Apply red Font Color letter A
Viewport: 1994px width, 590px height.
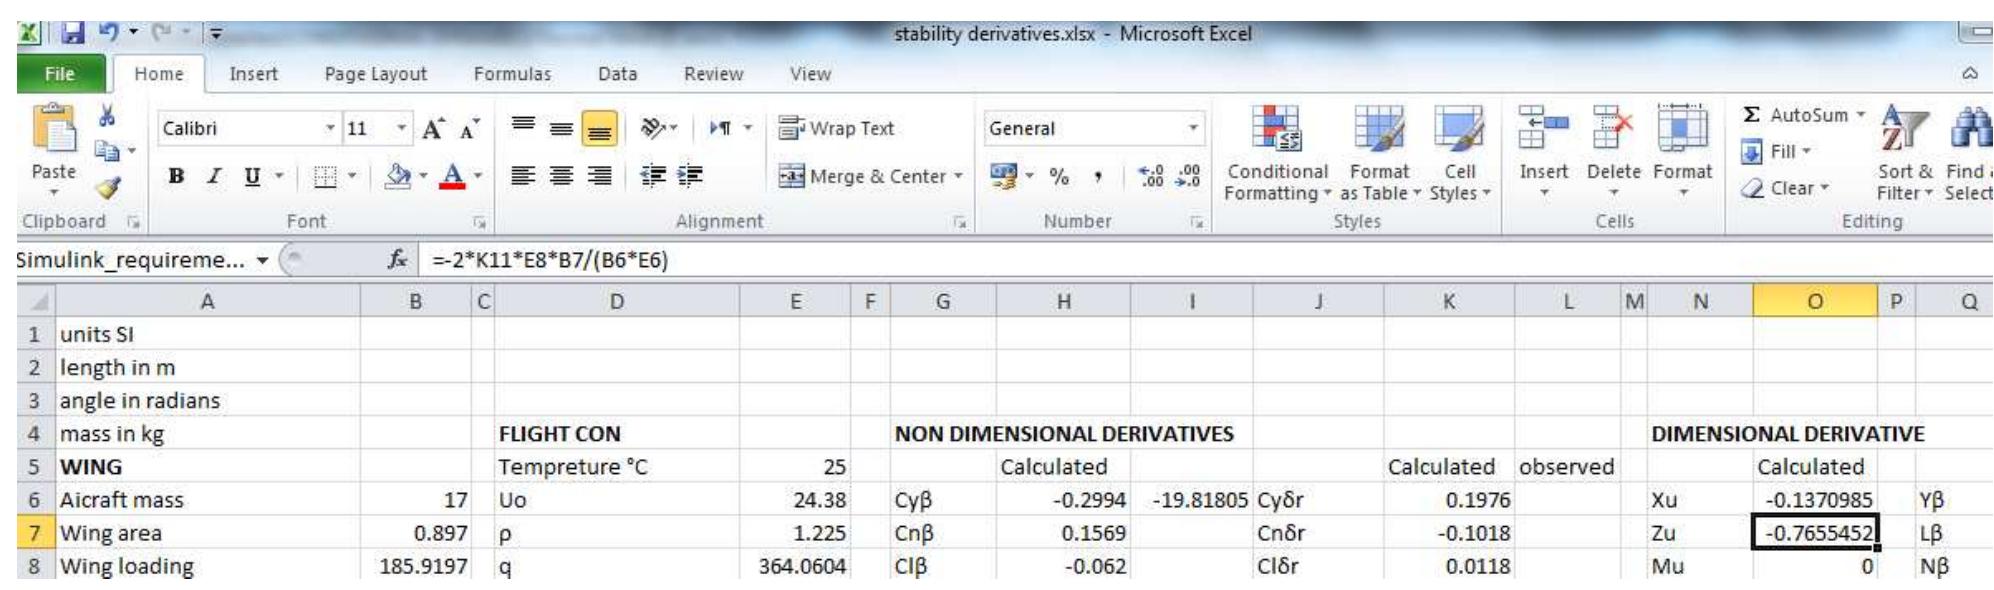[453, 177]
